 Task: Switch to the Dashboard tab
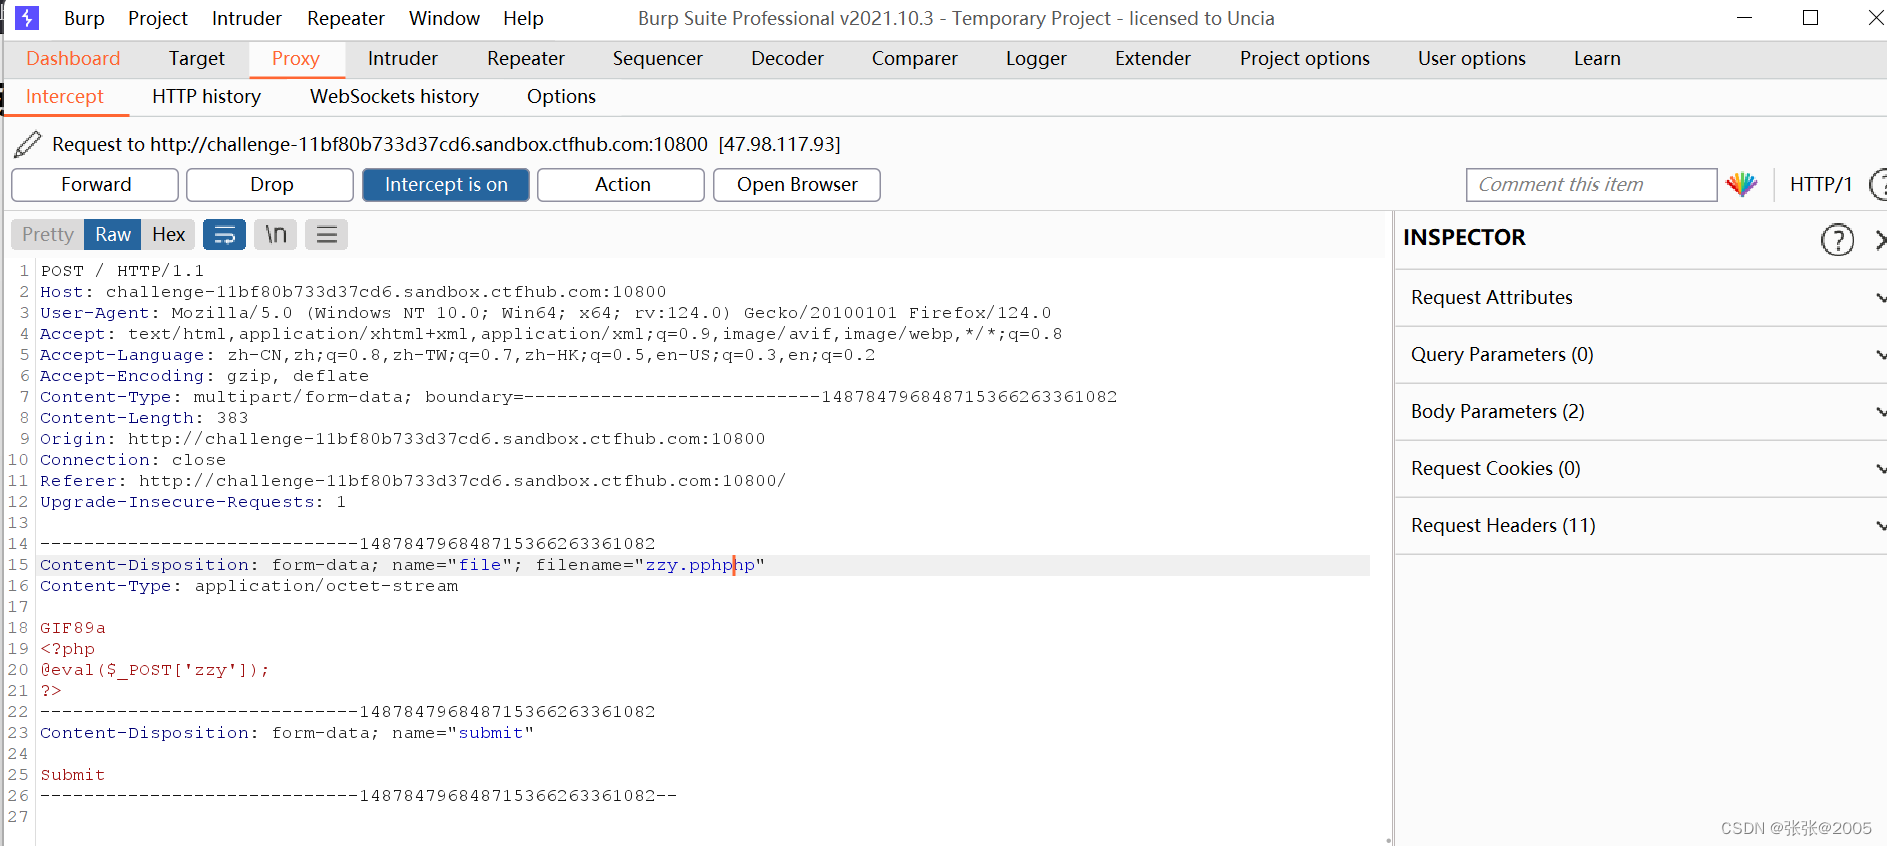coord(73,59)
